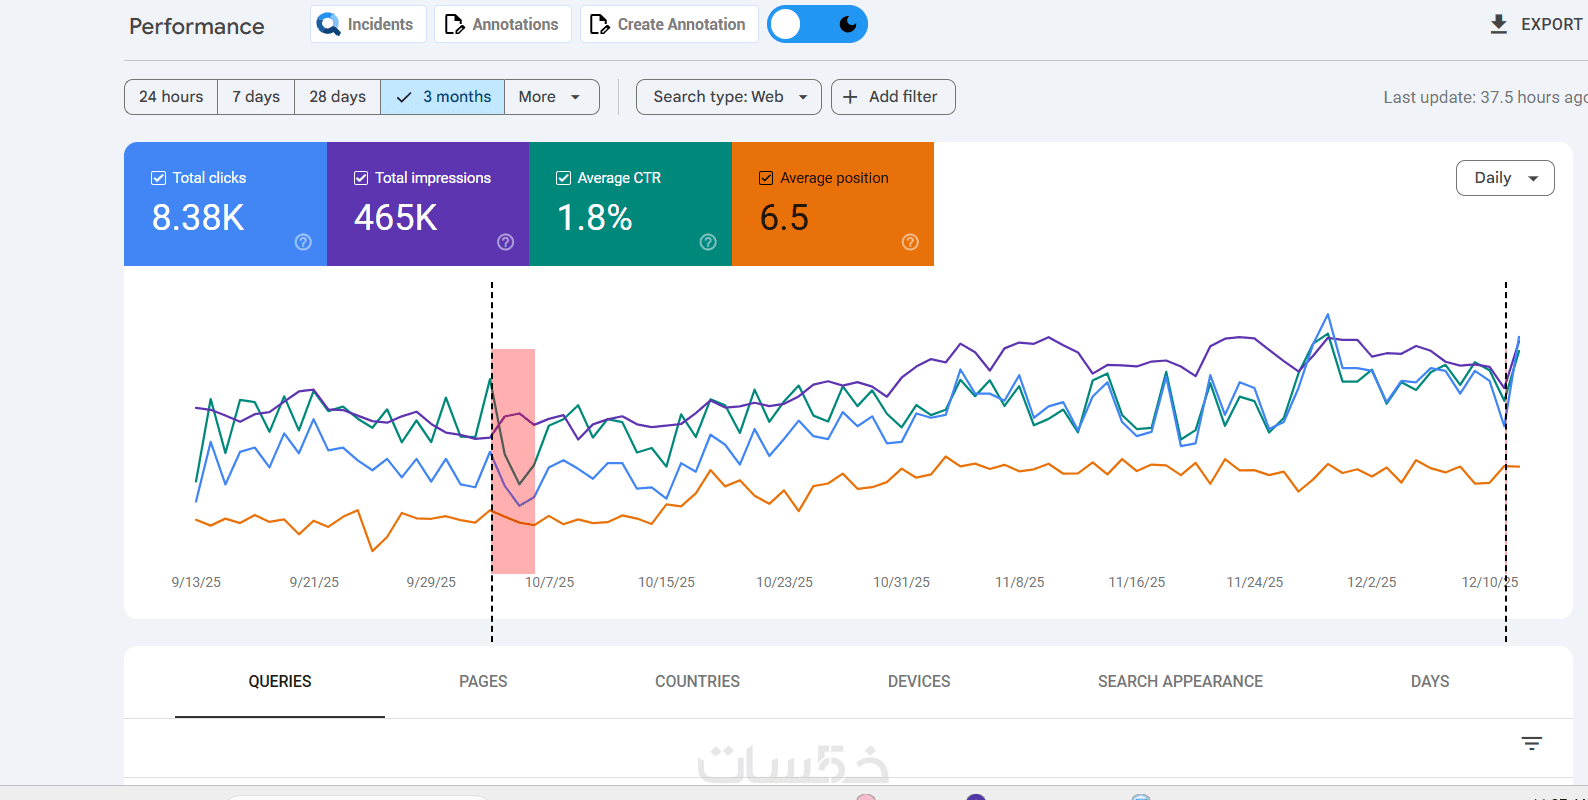This screenshot has width=1588, height=800.
Task: Click the 465K impressions value
Action: click(x=396, y=217)
